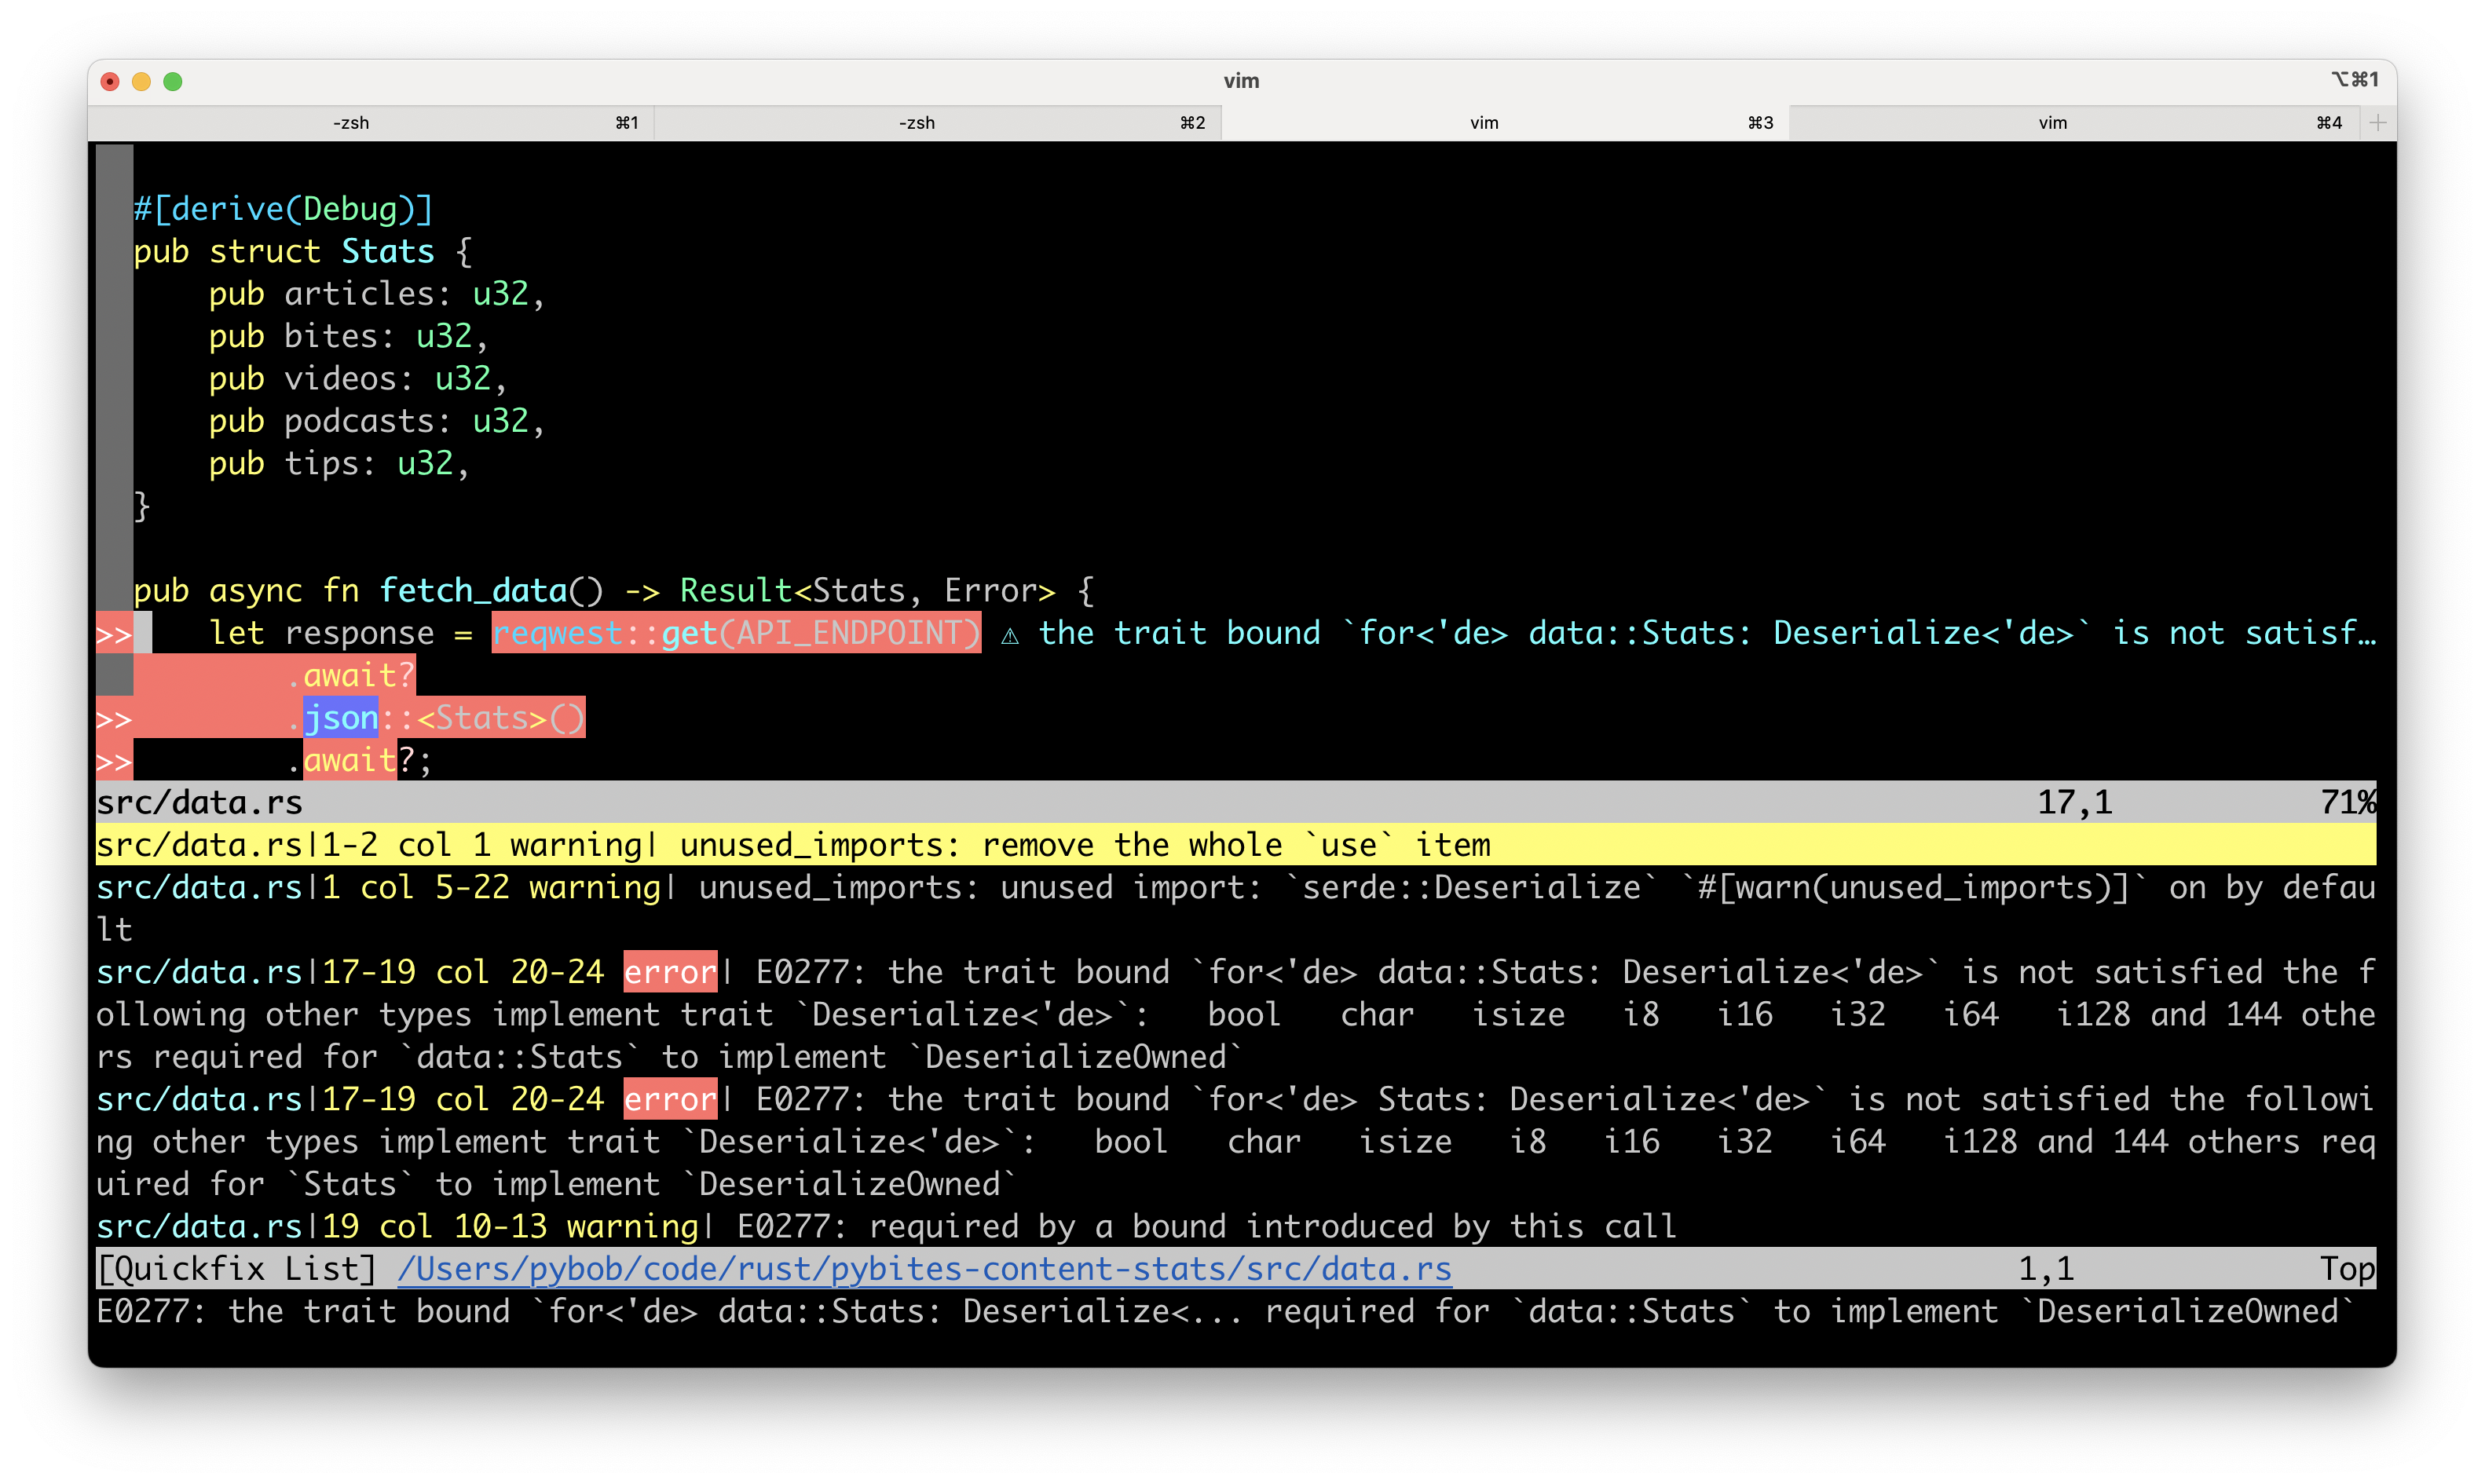Place cursor on 'pub struct Stats' line
2485x1484 pixels.
pyautogui.click(x=303, y=251)
